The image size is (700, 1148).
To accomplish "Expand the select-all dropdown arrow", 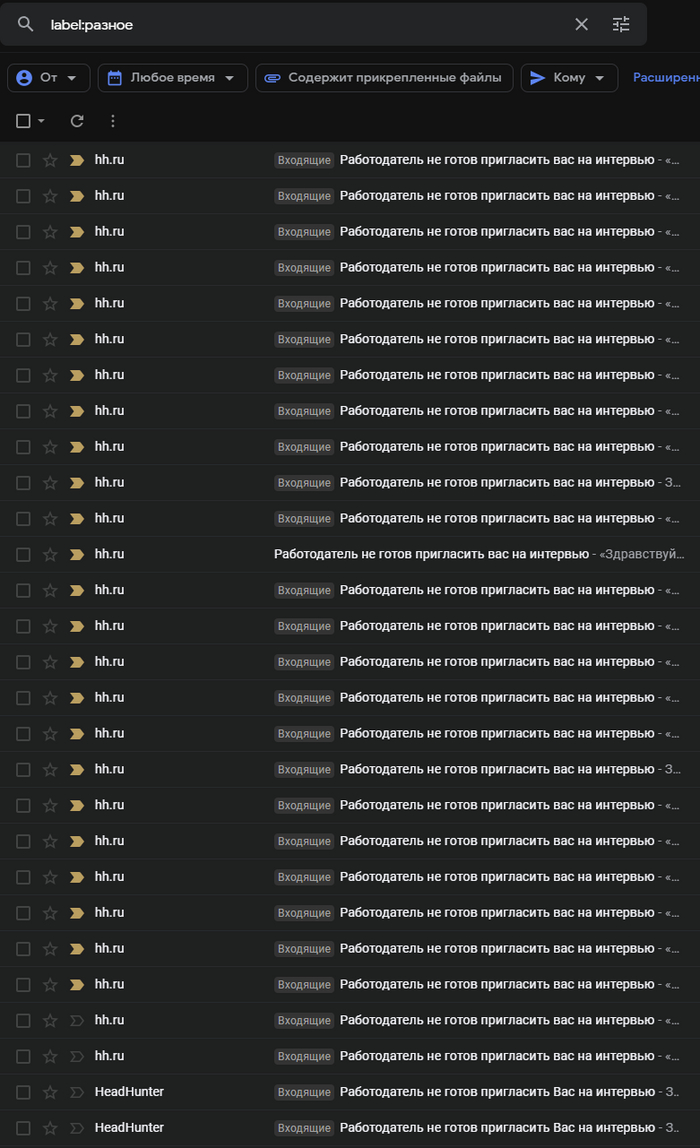I will point(41,121).
